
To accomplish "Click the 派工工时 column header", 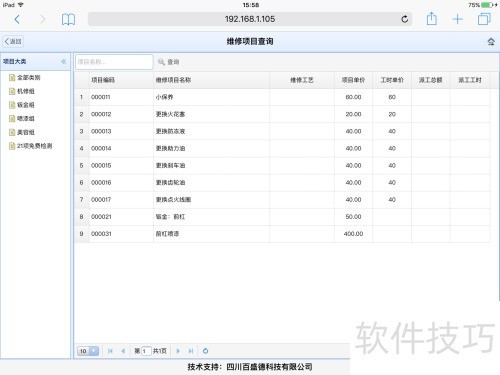I will pyautogui.click(x=470, y=80).
